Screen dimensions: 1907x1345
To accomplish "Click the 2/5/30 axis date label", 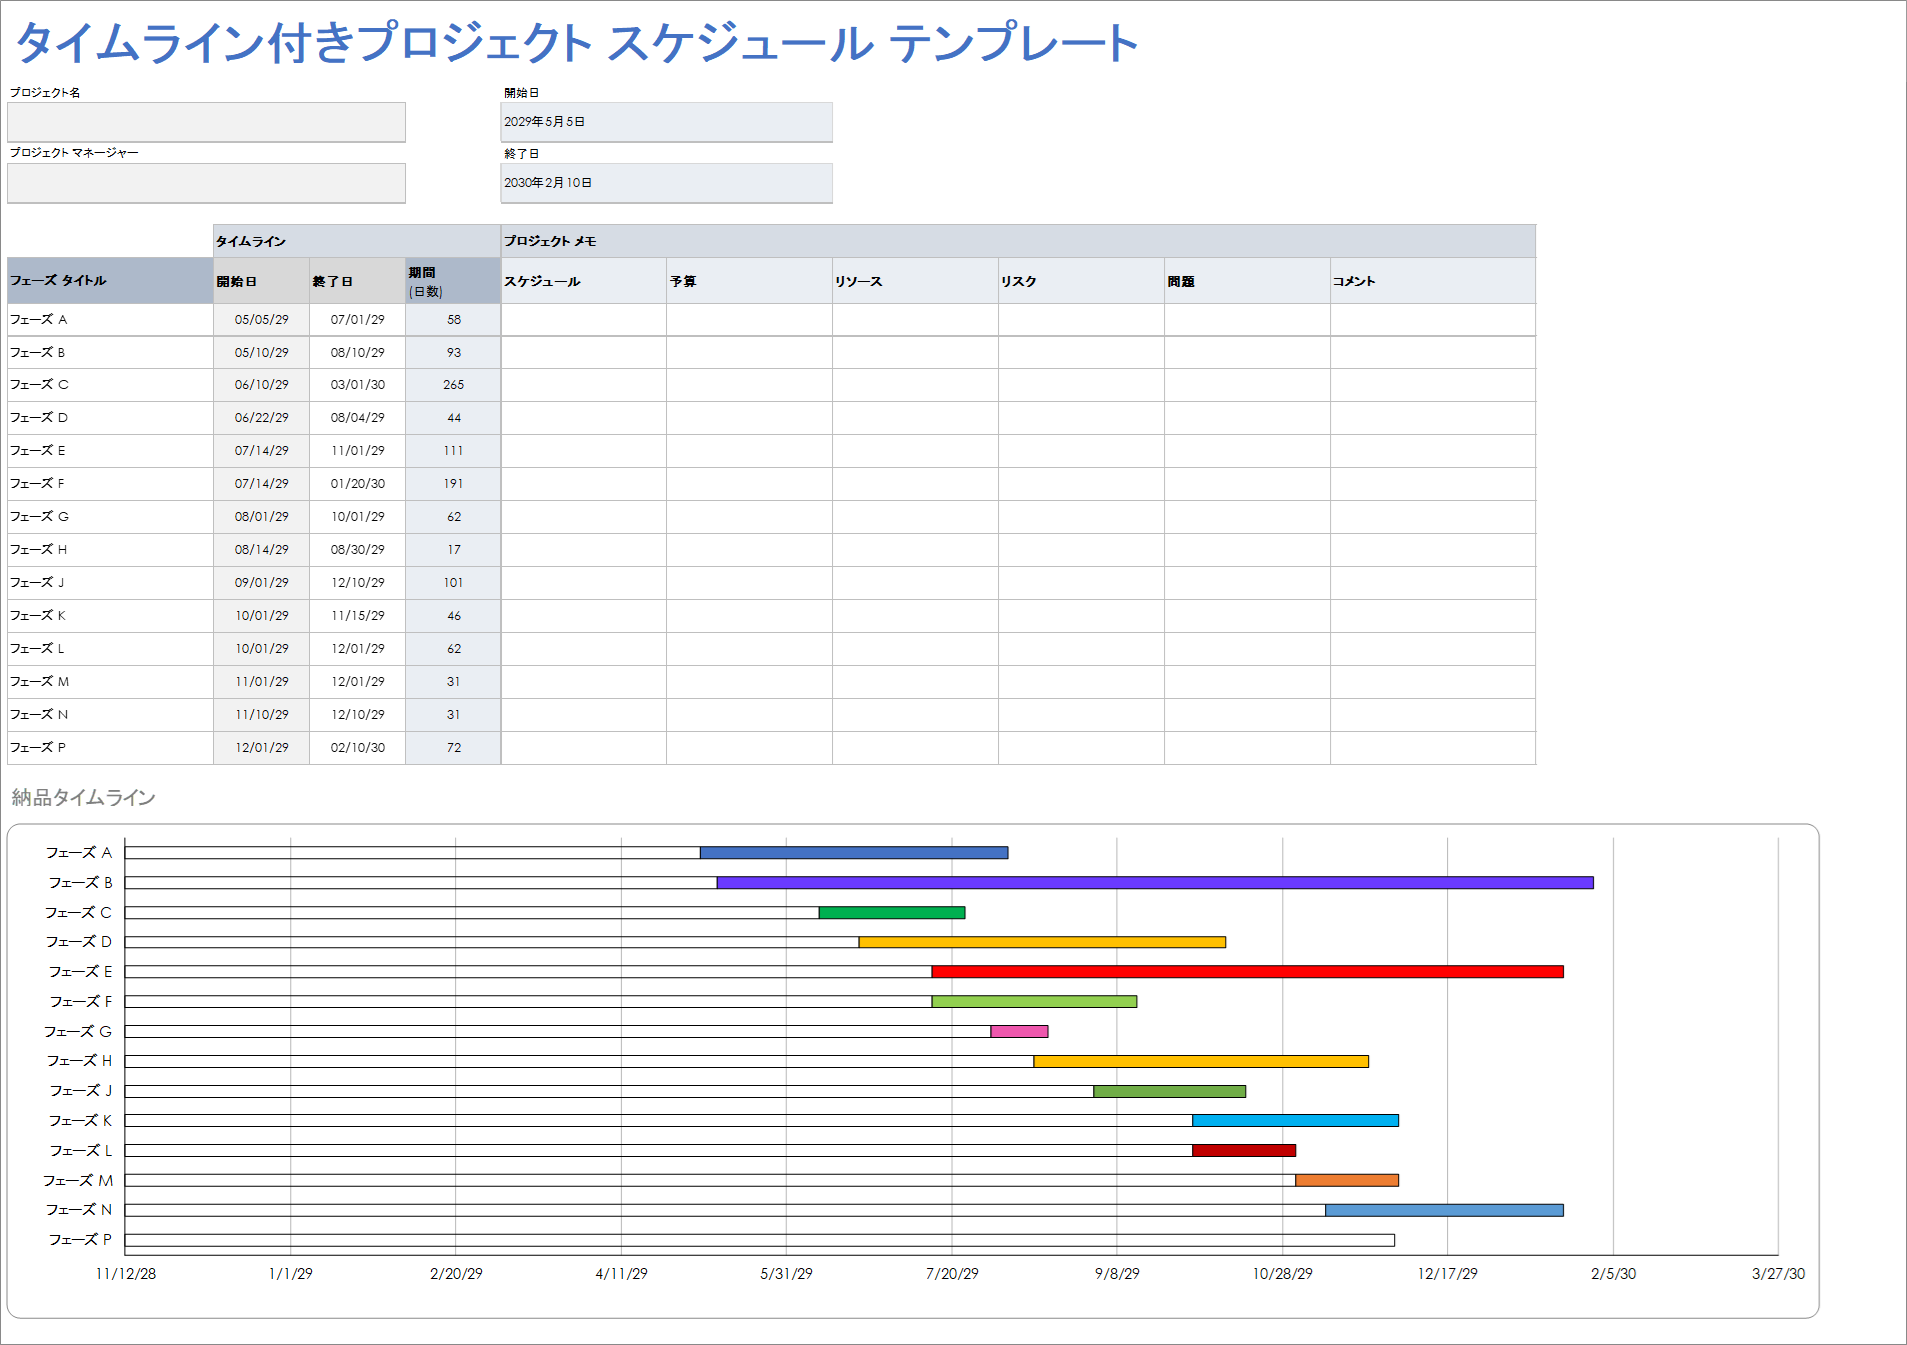I will [x=1614, y=1274].
